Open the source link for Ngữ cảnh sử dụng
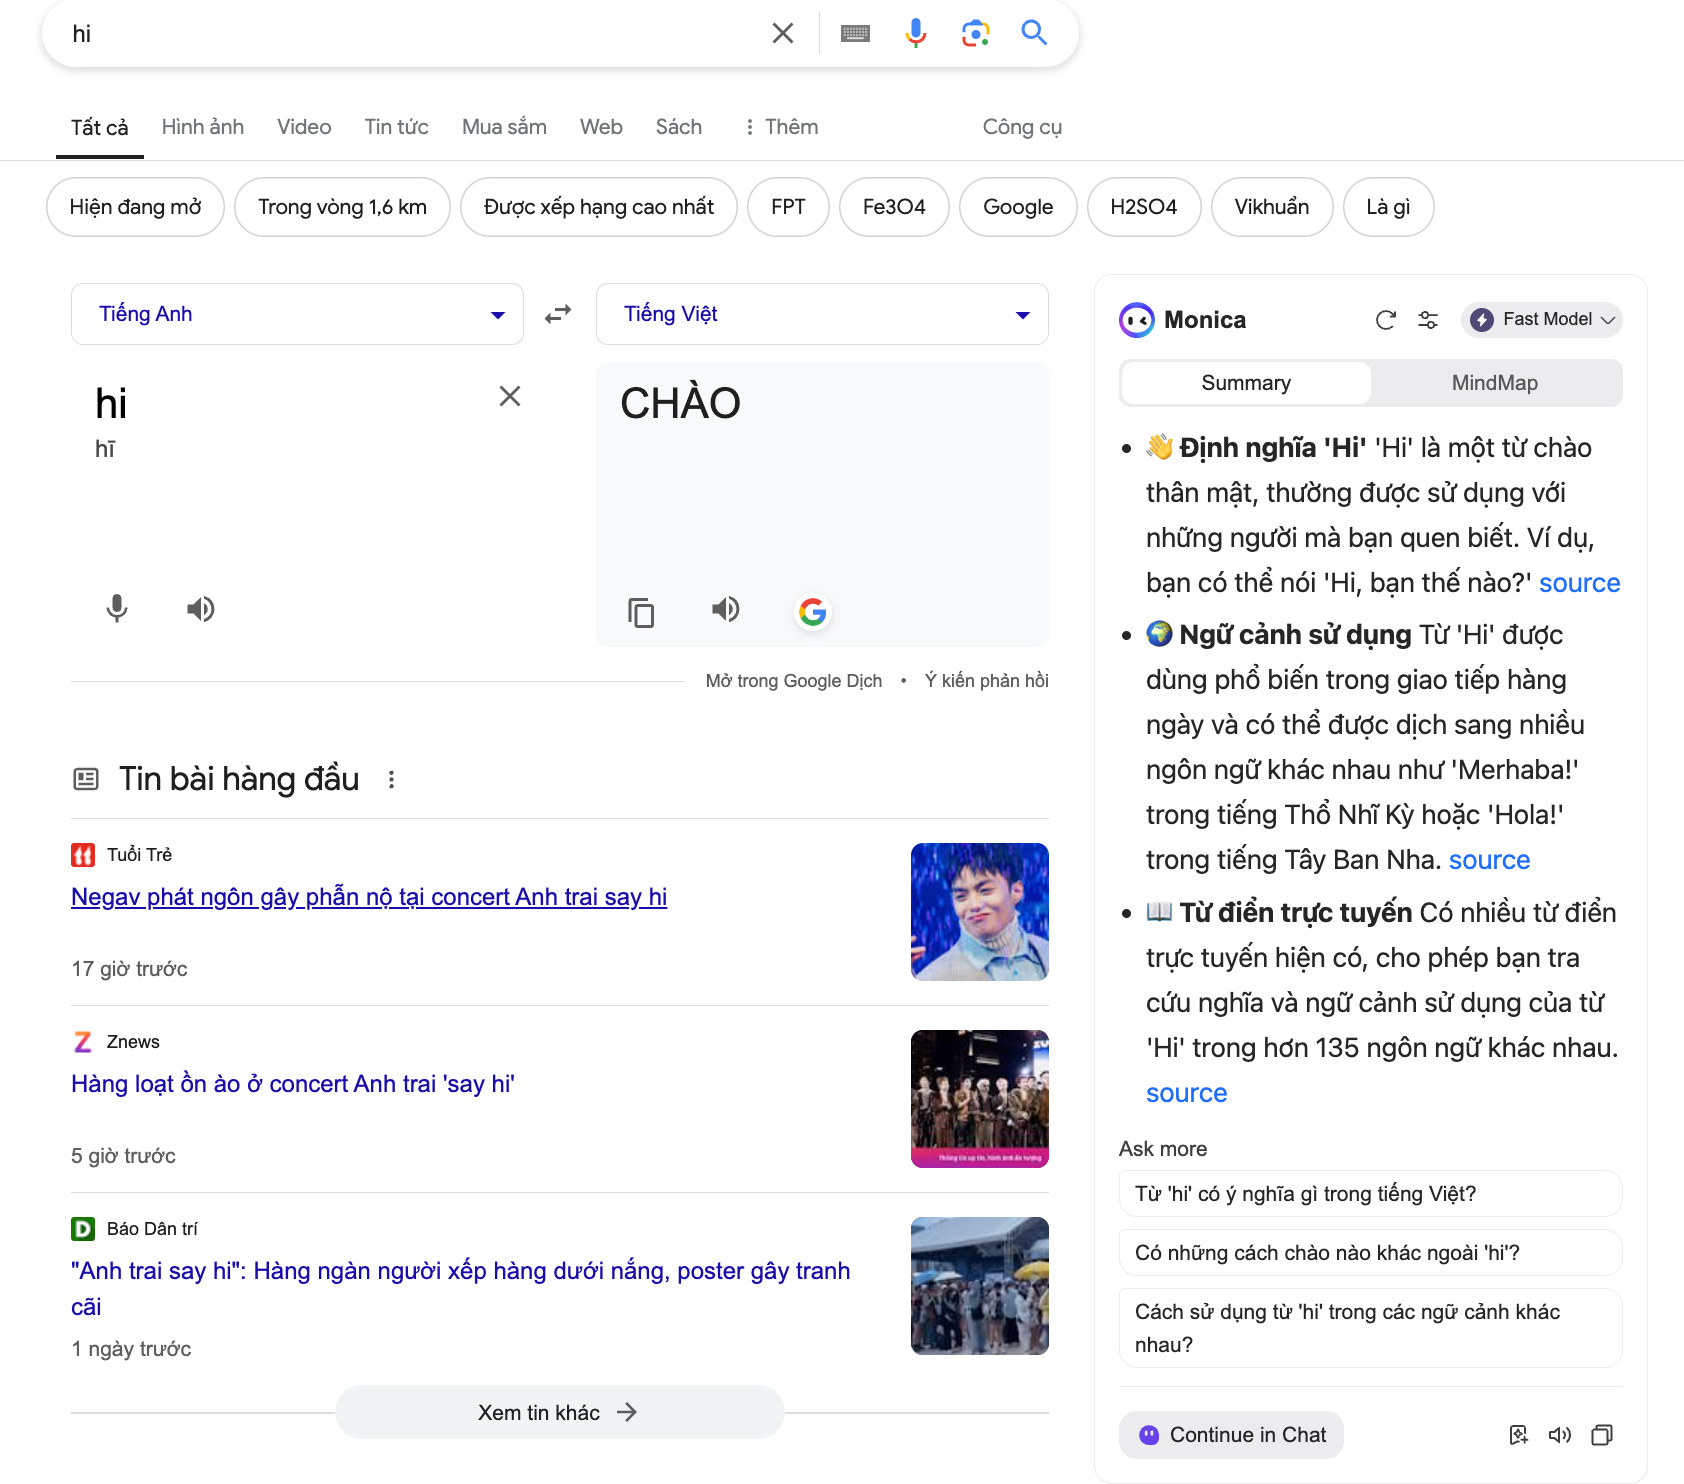Image resolution: width=1684 pixels, height=1484 pixels. tap(1489, 860)
